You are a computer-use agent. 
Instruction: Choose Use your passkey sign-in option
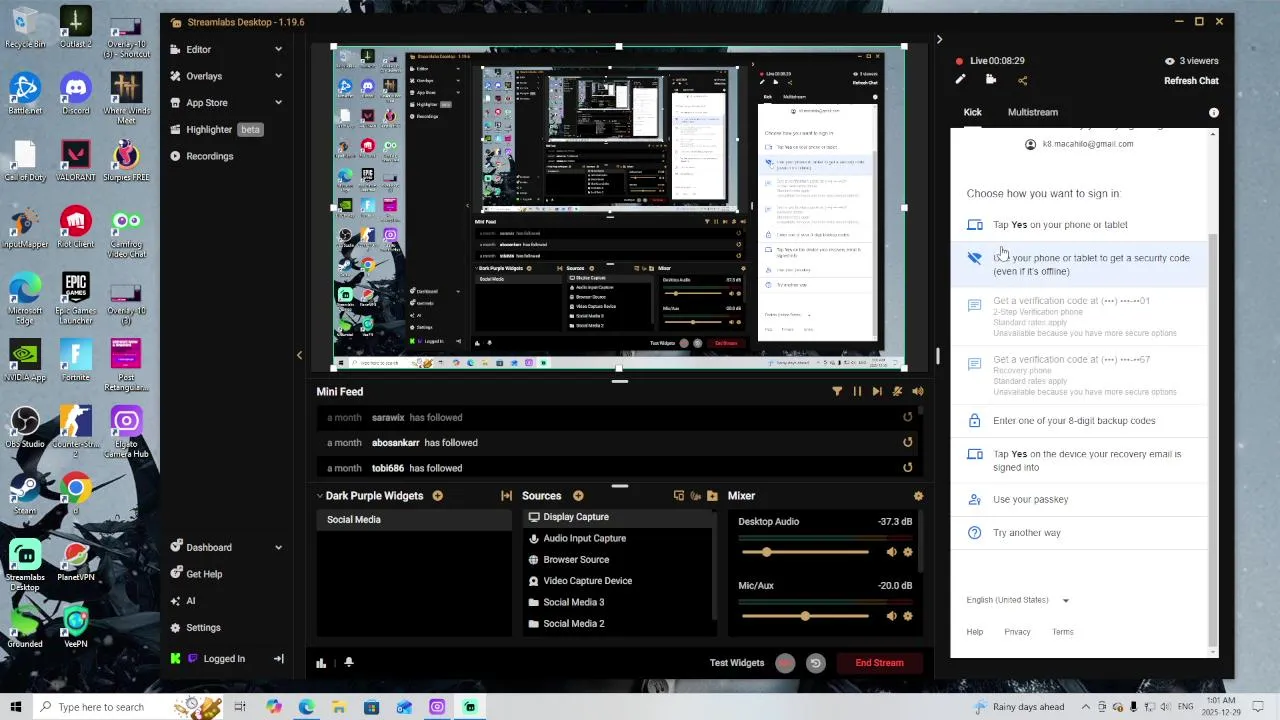[1079, 500]
